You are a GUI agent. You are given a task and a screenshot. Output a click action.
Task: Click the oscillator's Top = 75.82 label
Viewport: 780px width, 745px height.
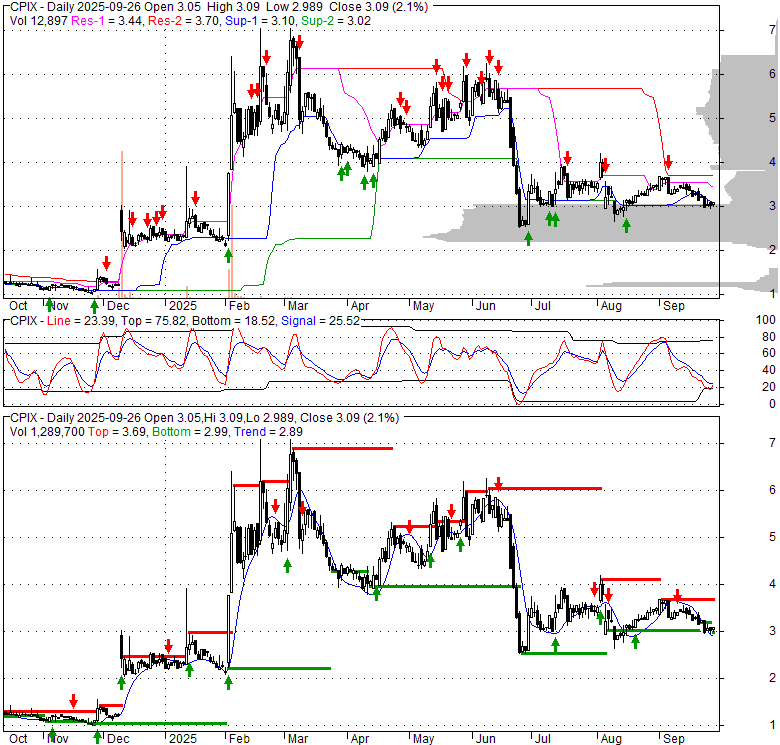click(x=153, y=321)
